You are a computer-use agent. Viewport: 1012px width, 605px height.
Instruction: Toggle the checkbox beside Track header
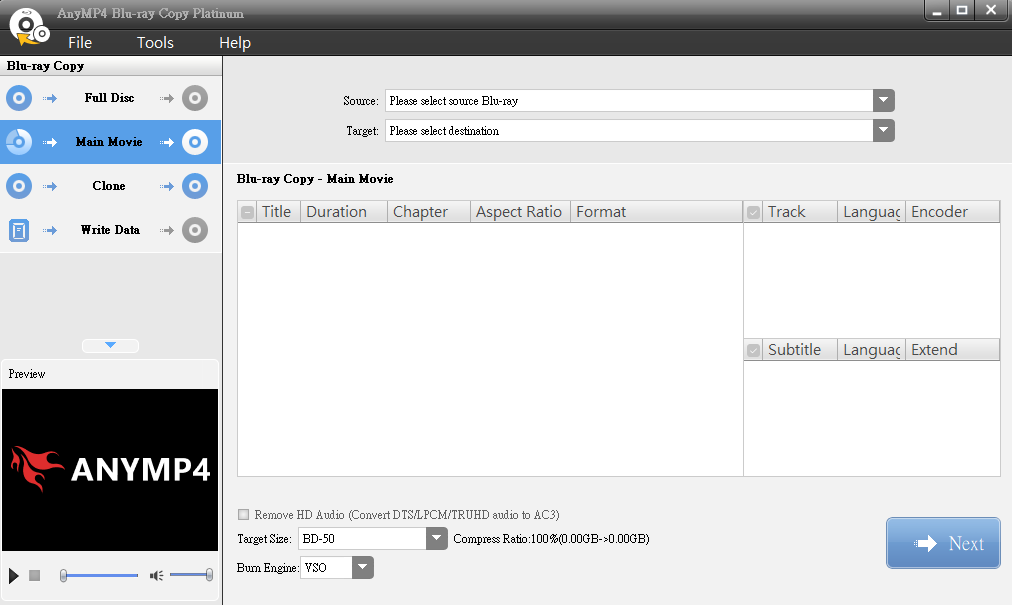click(x=753, y=212)
